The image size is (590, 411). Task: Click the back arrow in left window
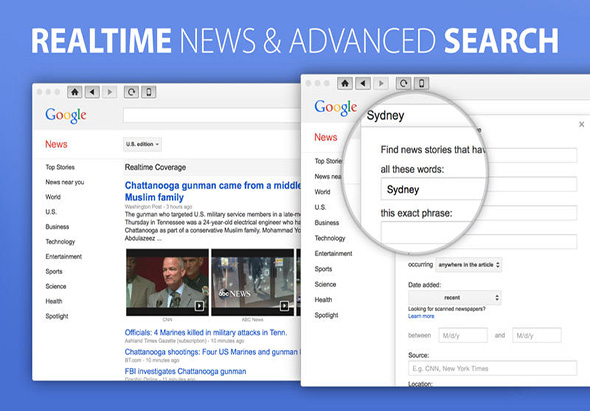(92, 92)
